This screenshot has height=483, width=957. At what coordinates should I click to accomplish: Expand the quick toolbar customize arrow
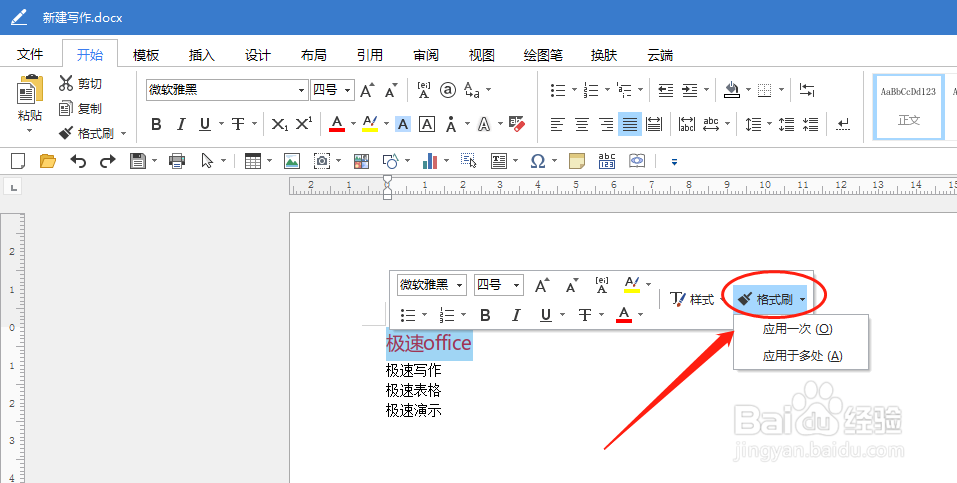click(x=674, y=162)
